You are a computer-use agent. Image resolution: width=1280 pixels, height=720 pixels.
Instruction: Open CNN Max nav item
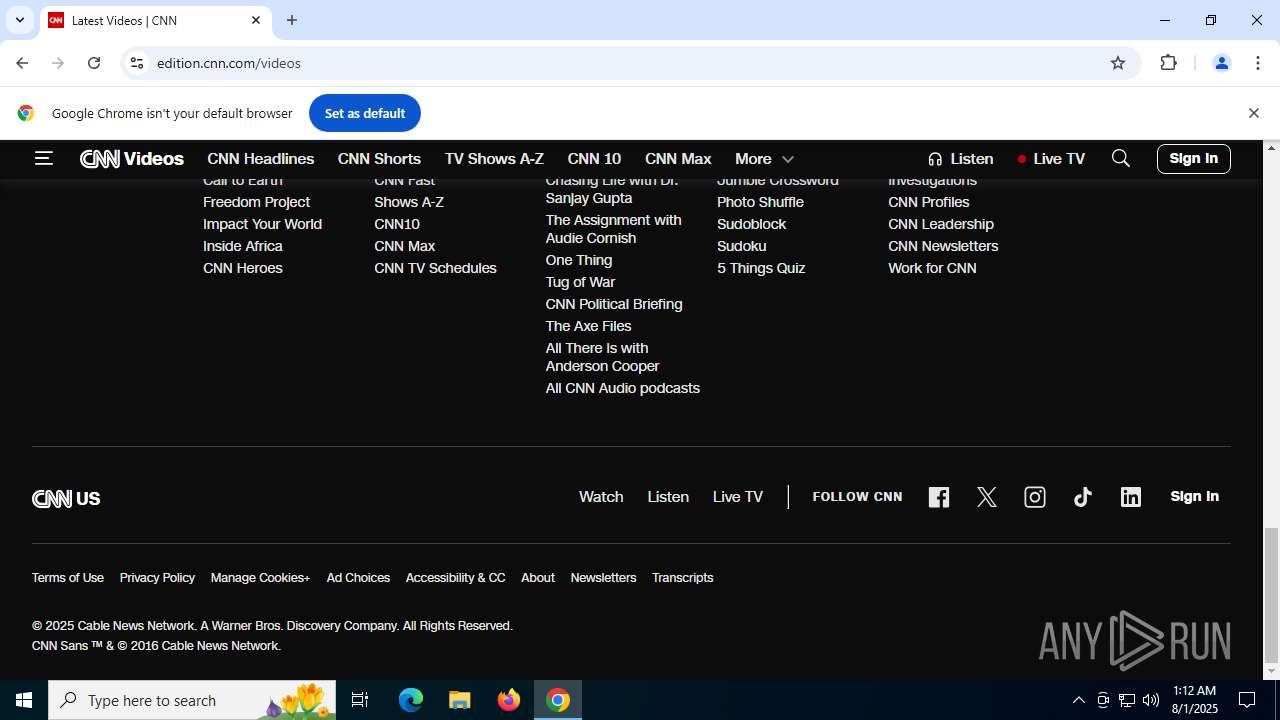(x=678, y=159)
